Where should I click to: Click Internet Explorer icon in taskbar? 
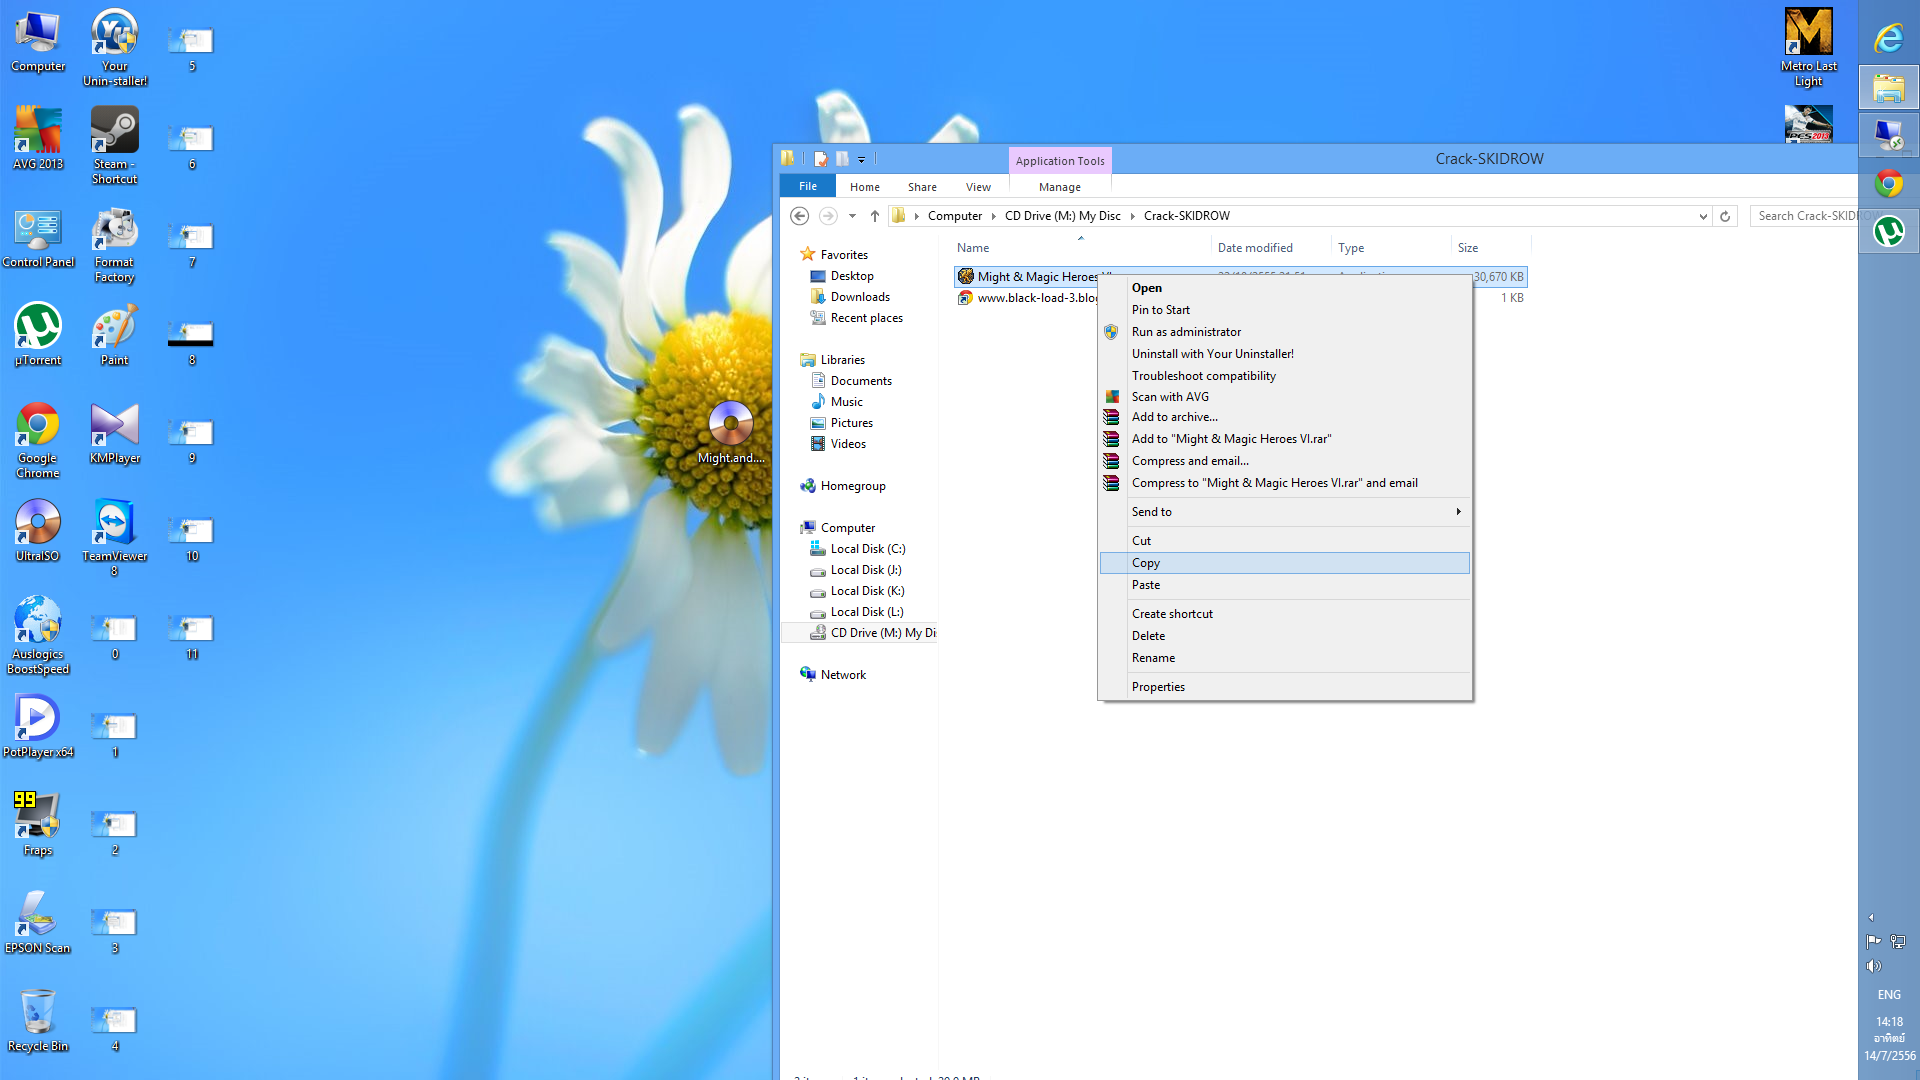coord(1888,39)
